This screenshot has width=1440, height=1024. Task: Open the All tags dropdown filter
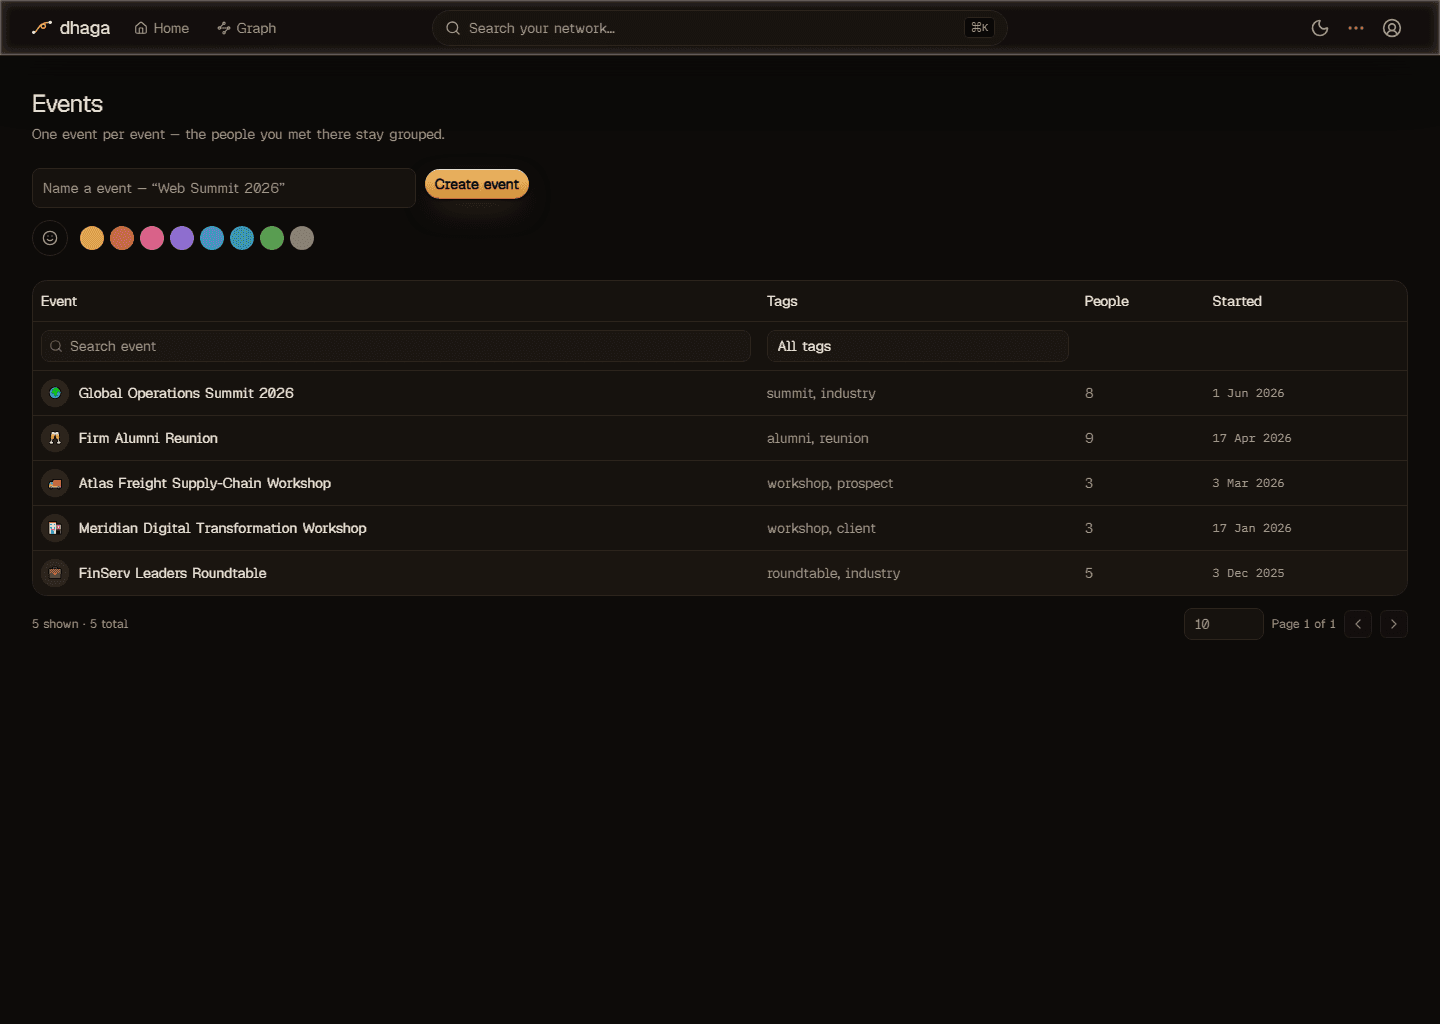click(917, 346)
